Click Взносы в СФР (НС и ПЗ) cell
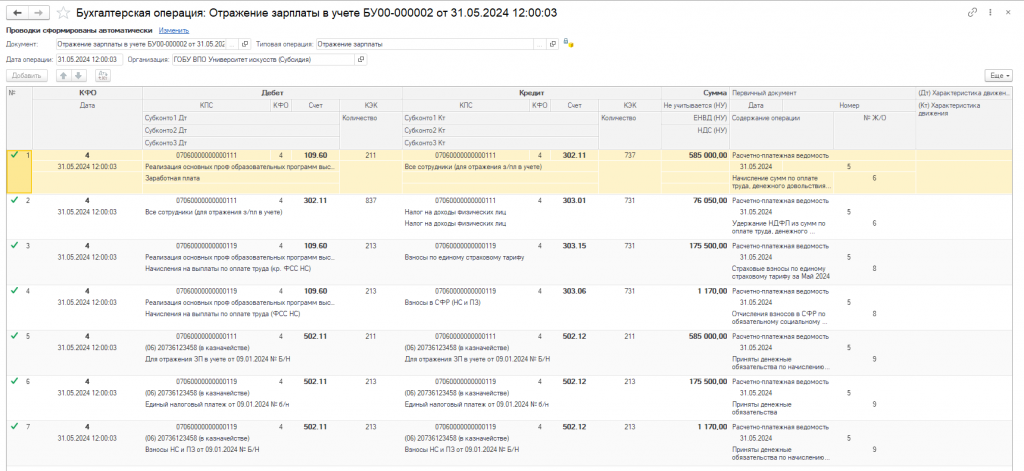The width and height of the screenshot is (1024, 471). pos(443,302)
